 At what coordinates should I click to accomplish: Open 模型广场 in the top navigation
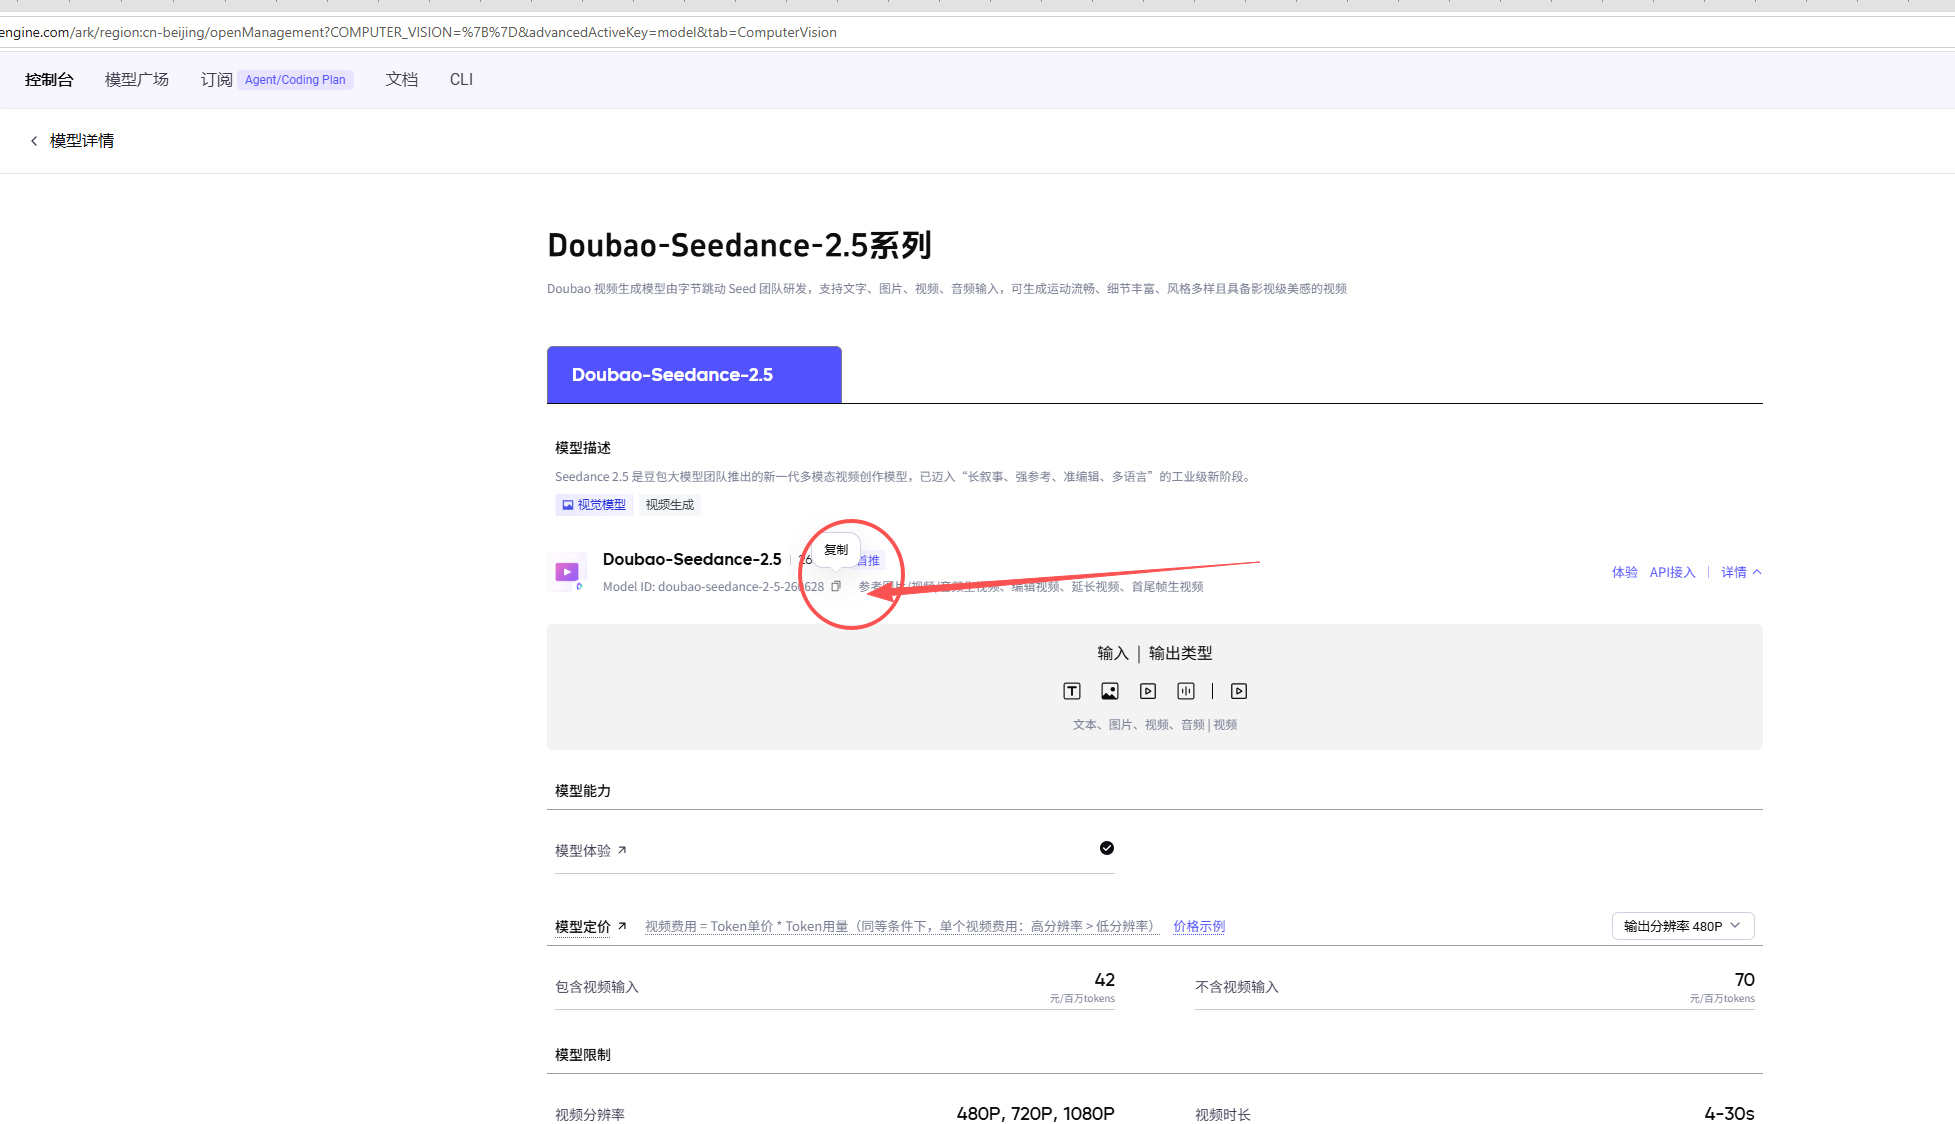[137, 80]
